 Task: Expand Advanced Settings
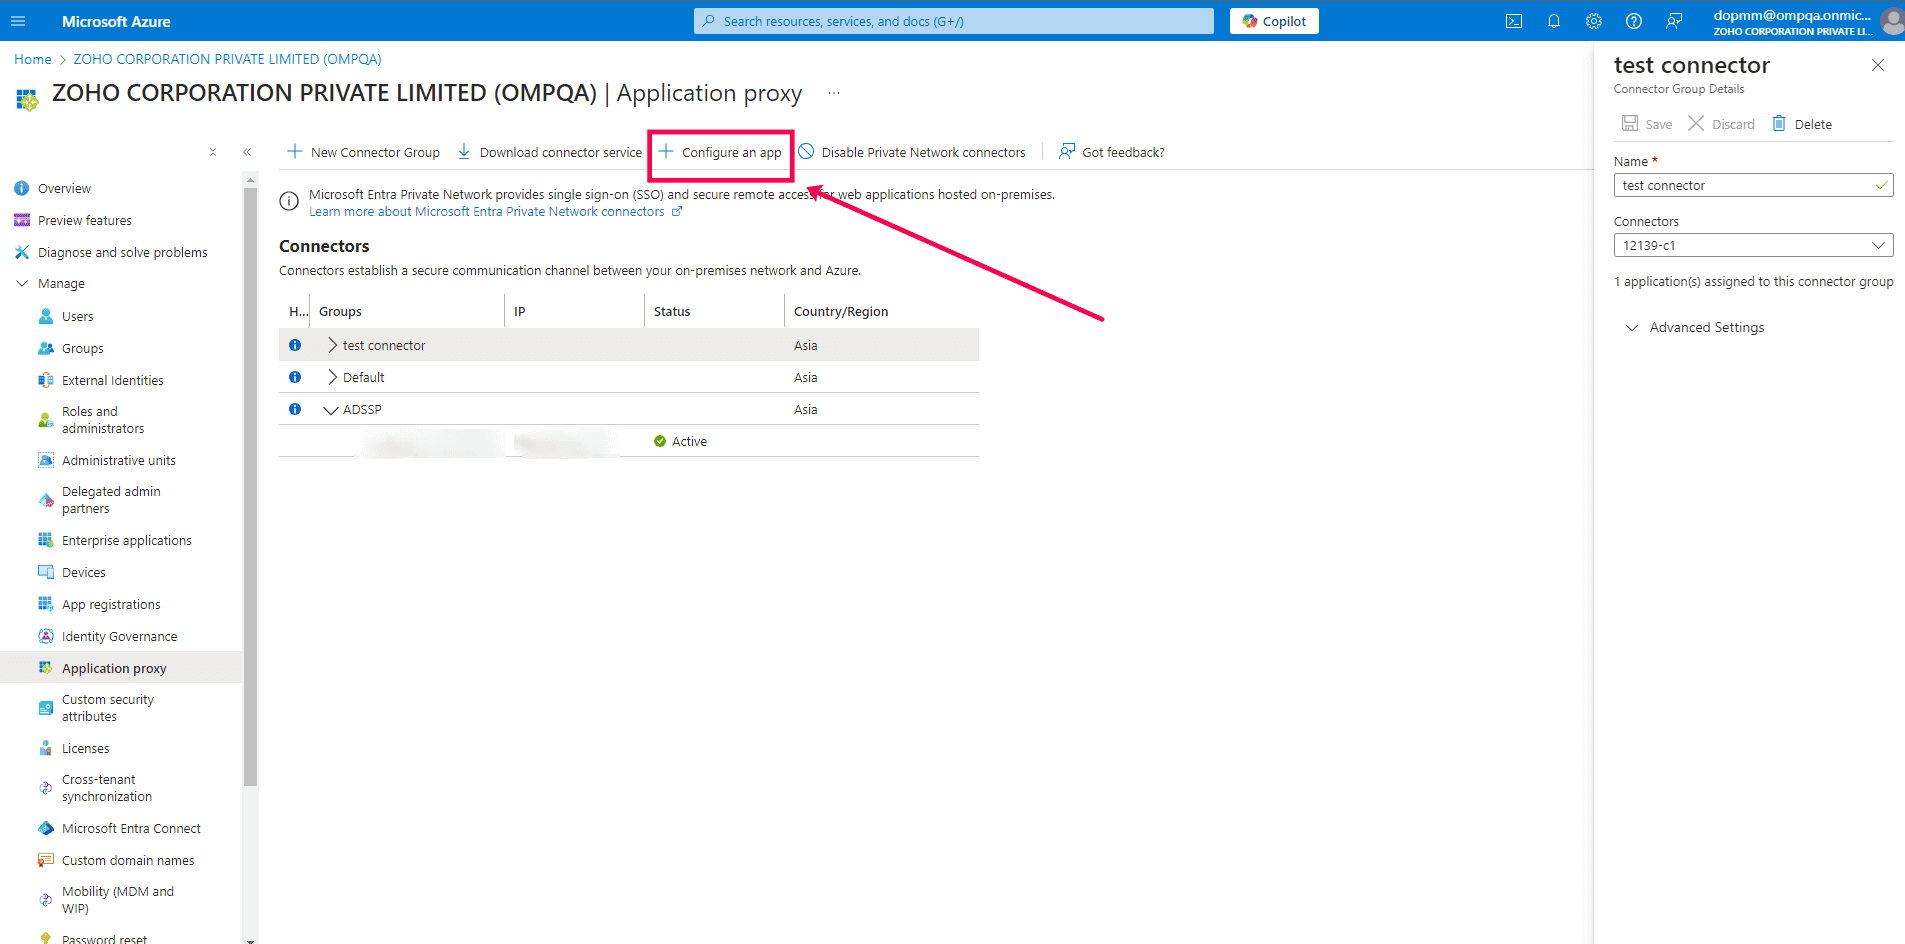pyautogui.click(x=1695, y=328)
